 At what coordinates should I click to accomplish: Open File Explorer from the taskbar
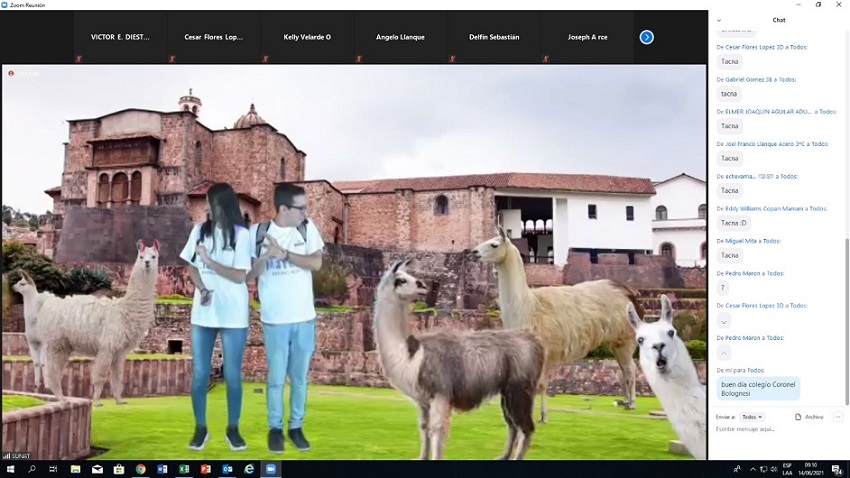pyautogui.click(x=75, y=469)
